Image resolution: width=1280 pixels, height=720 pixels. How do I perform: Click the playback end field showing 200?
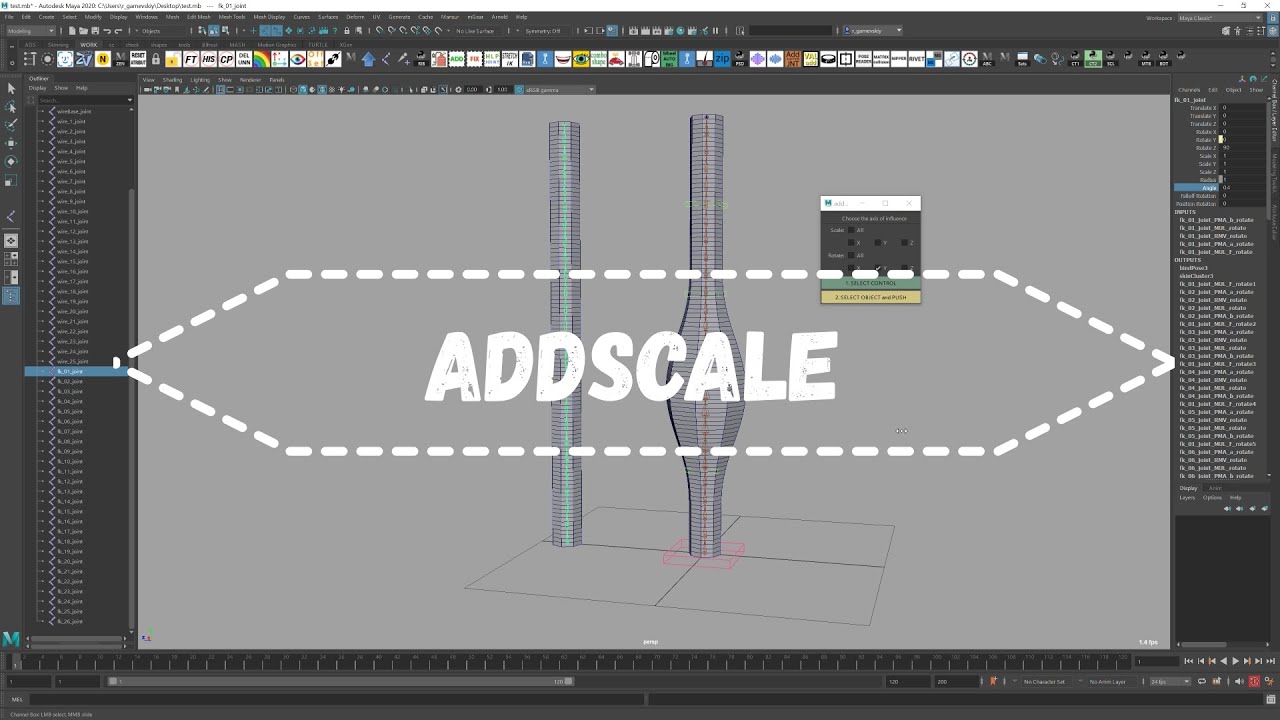tap(955, 681)
